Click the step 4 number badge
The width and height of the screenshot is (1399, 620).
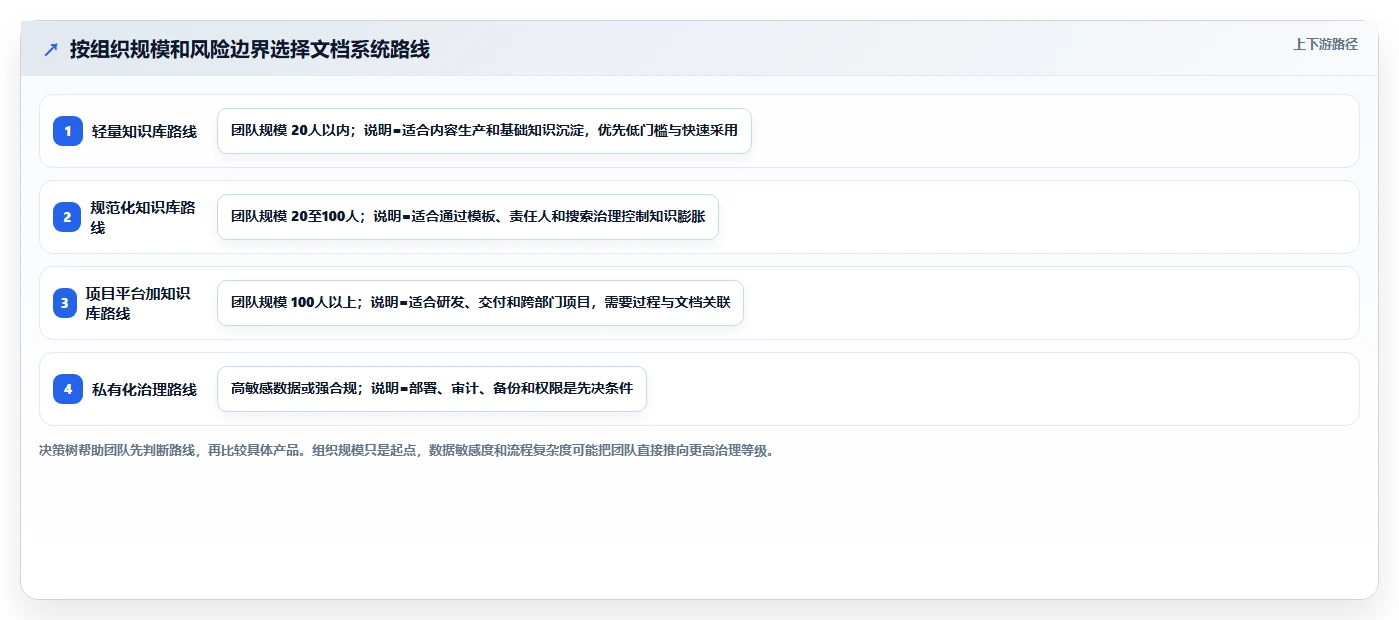(x=68, y=389)
